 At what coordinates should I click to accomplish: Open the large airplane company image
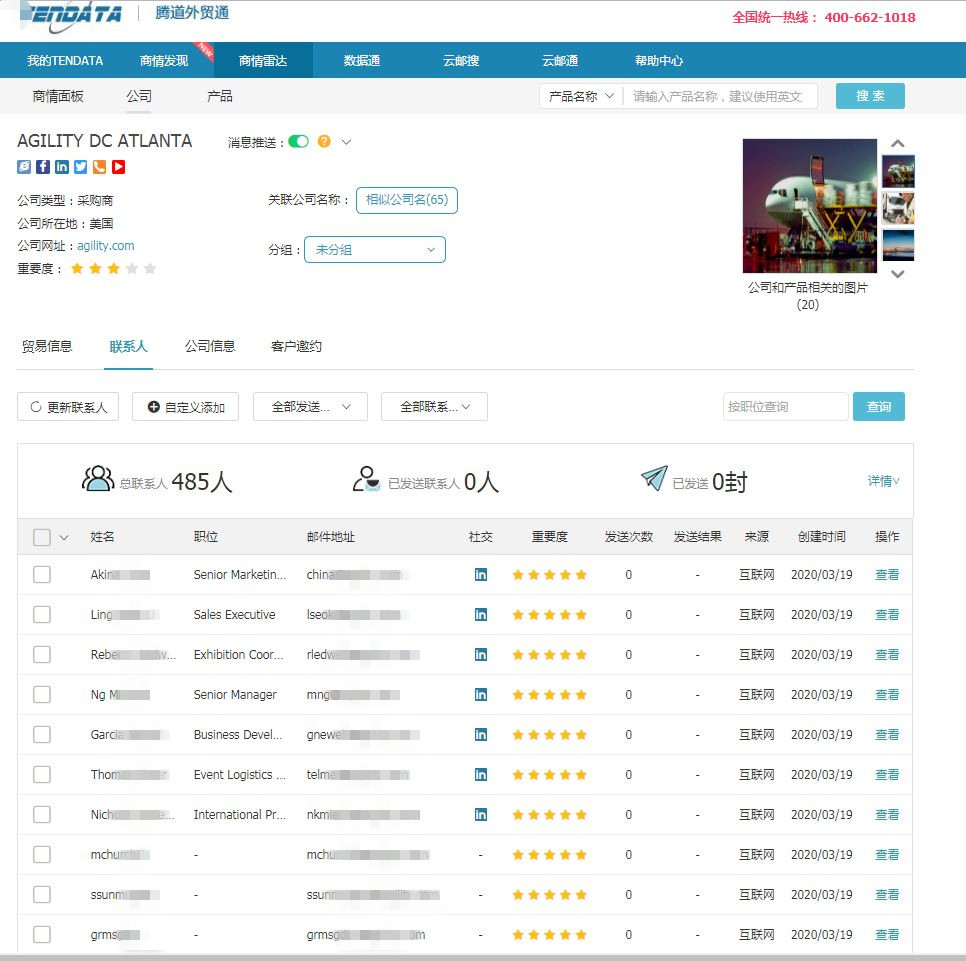[x=810, y=206]
